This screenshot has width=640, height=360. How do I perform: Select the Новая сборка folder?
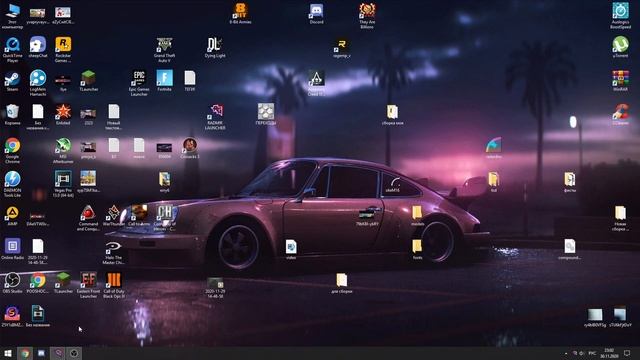[620, 218]
